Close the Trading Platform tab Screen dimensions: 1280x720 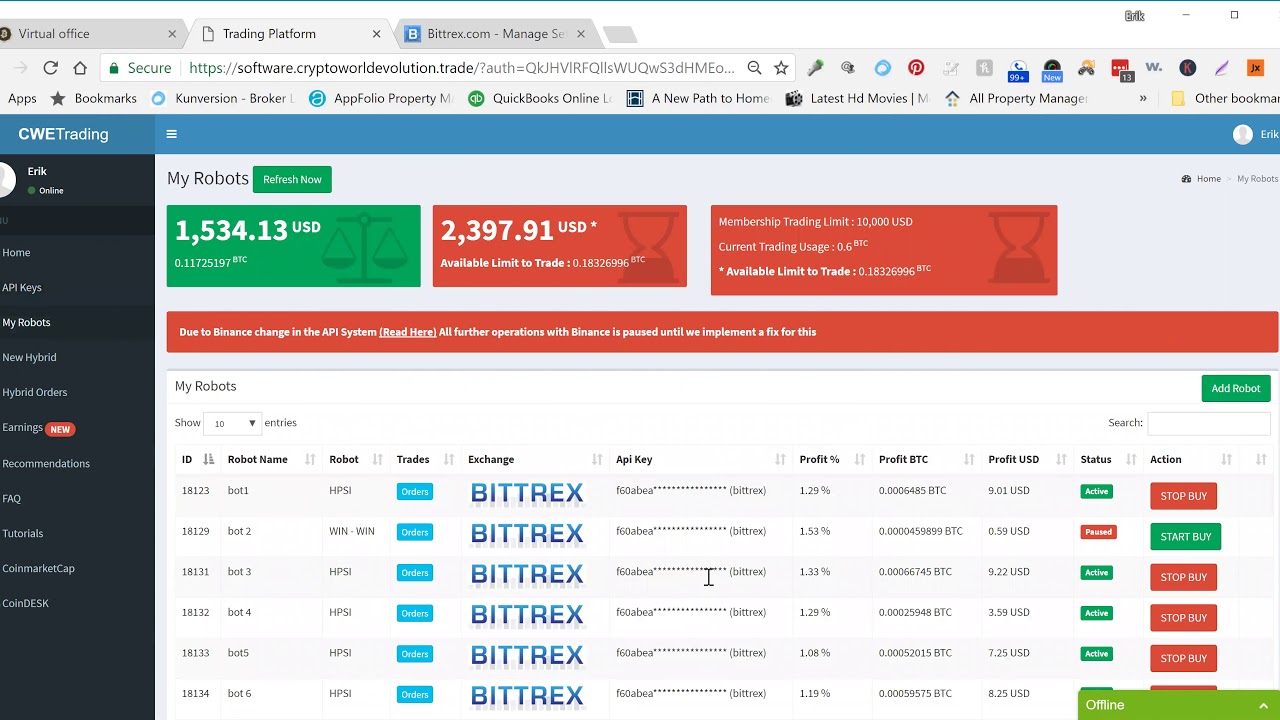coord(376,34)
